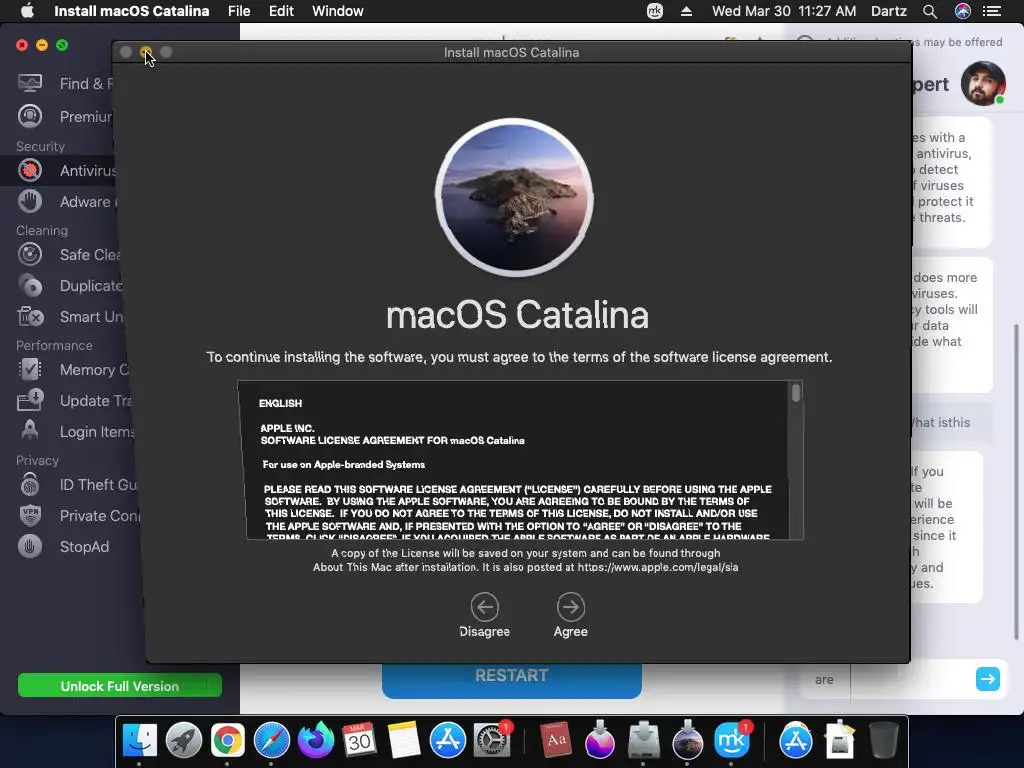
Task: Open Notification Center list icon
Action: (993, 11)
